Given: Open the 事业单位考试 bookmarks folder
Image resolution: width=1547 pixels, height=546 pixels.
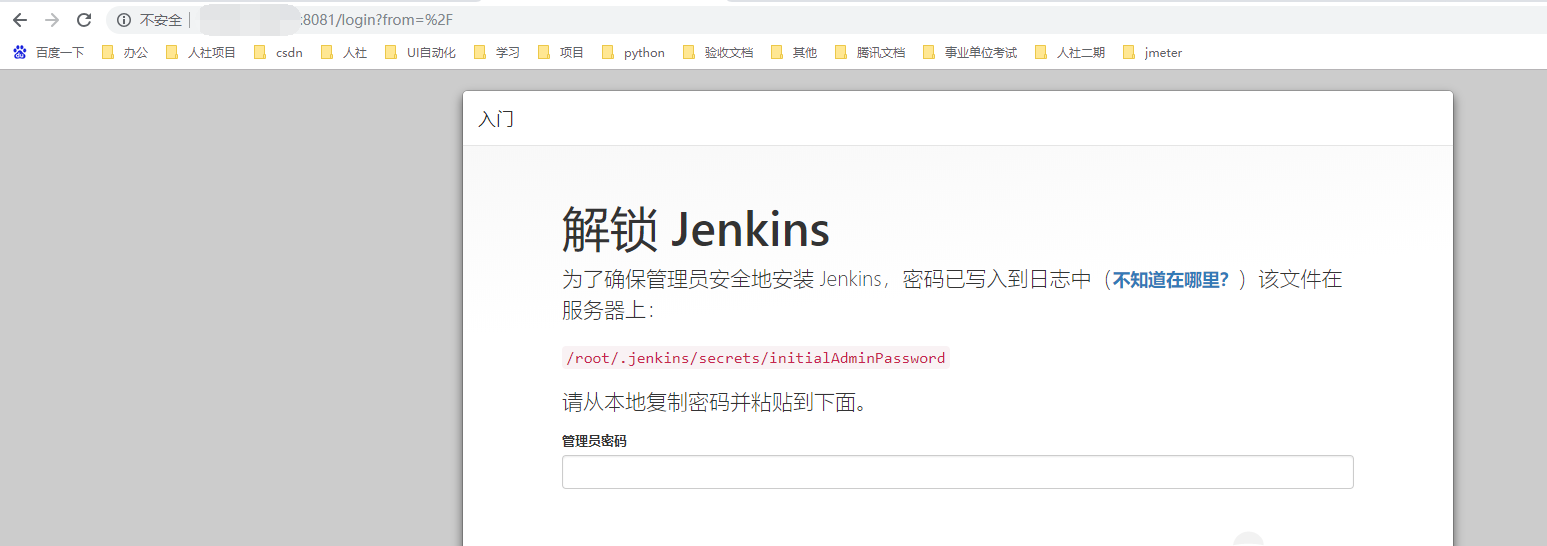Looking at the screenshot, I should [x=970, y=53].
